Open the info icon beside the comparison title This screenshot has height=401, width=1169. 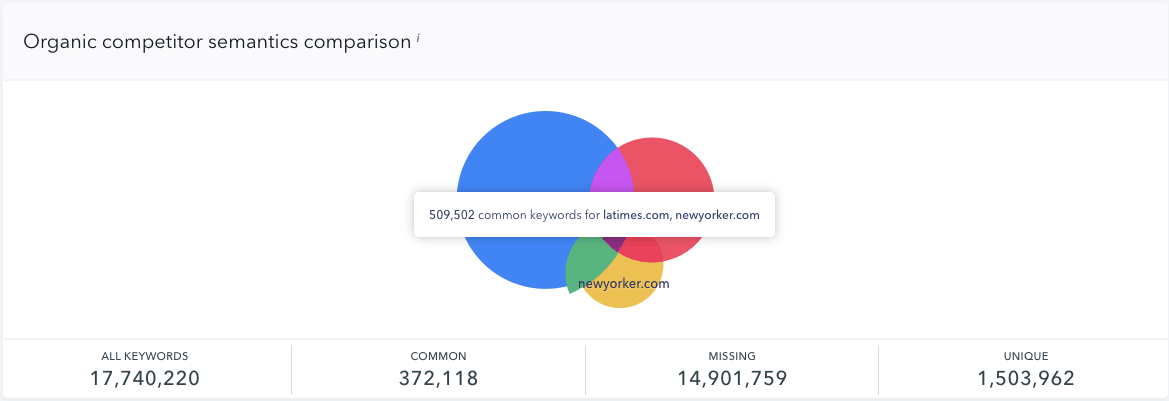[418, 37]
